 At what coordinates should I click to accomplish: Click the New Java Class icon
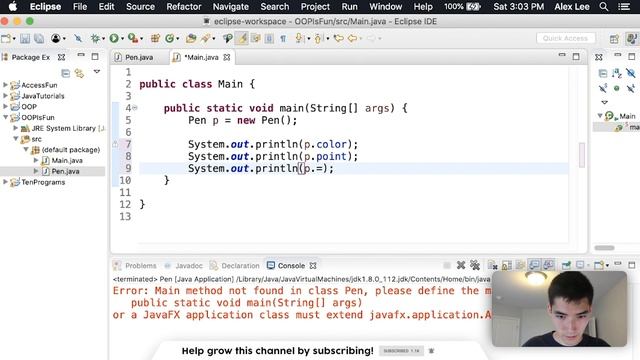pos(169,38)
